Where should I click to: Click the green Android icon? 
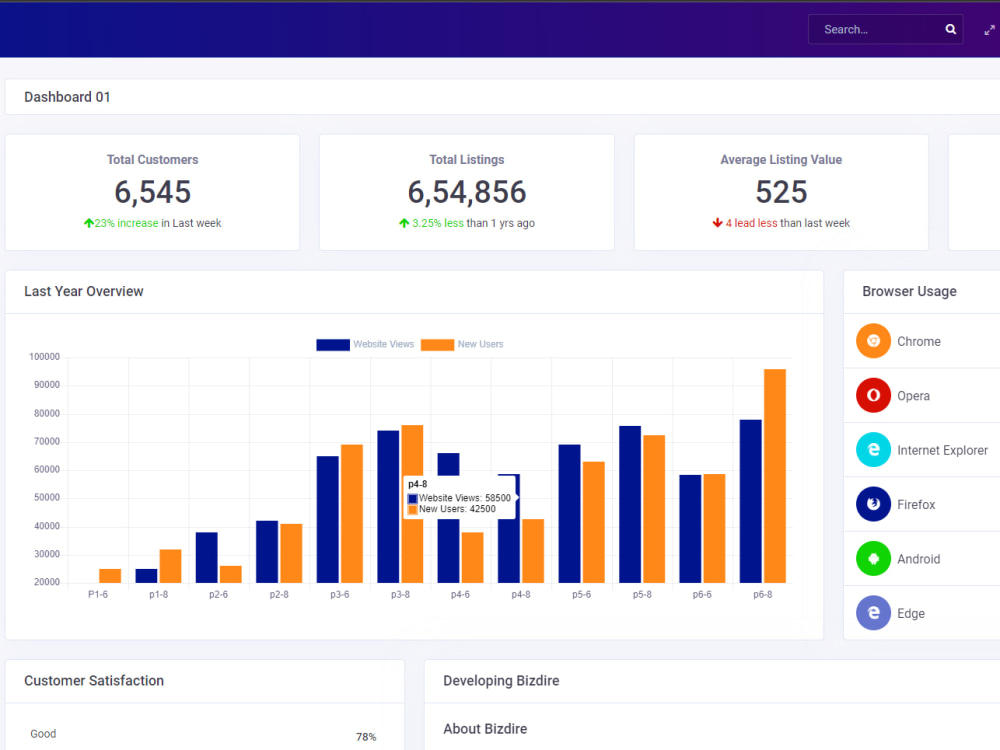pos(873,559)
